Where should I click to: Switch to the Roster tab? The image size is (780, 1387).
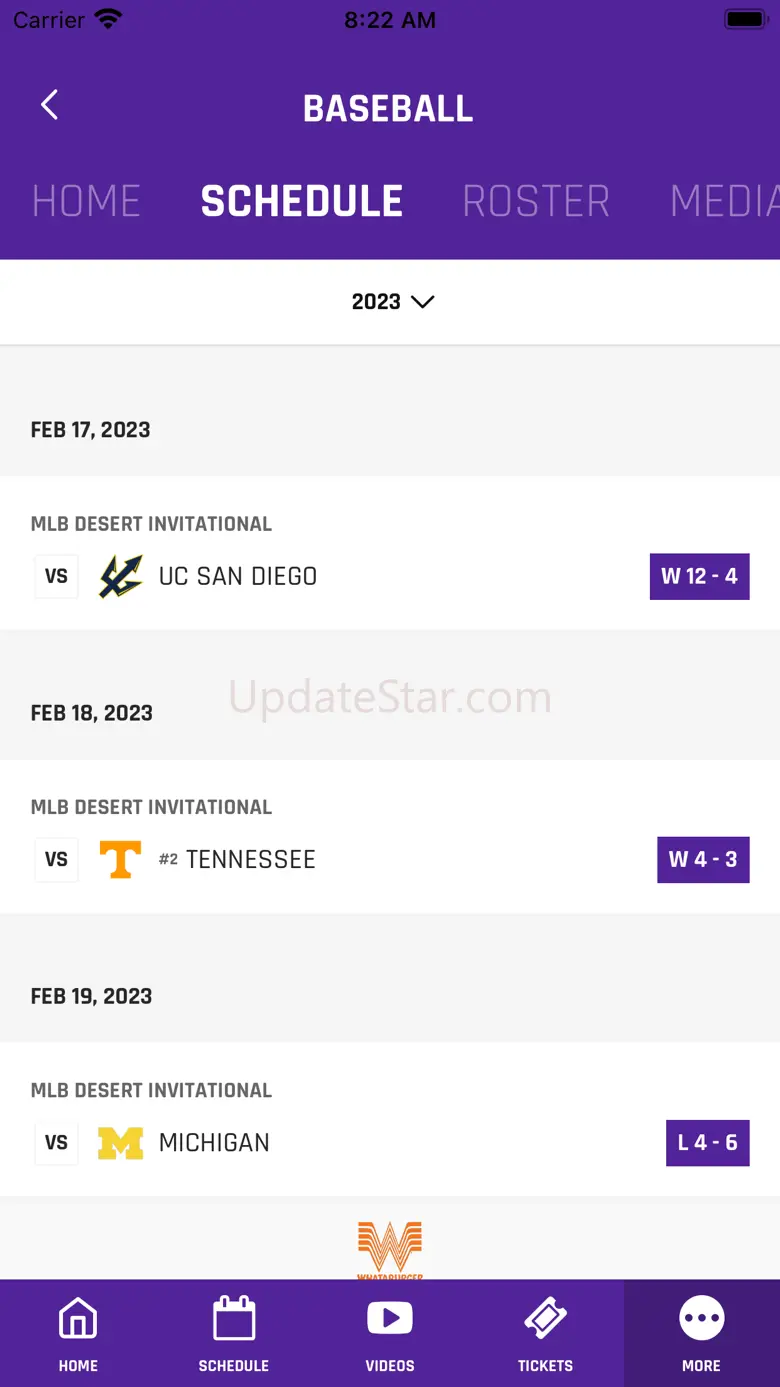point(536,201)
